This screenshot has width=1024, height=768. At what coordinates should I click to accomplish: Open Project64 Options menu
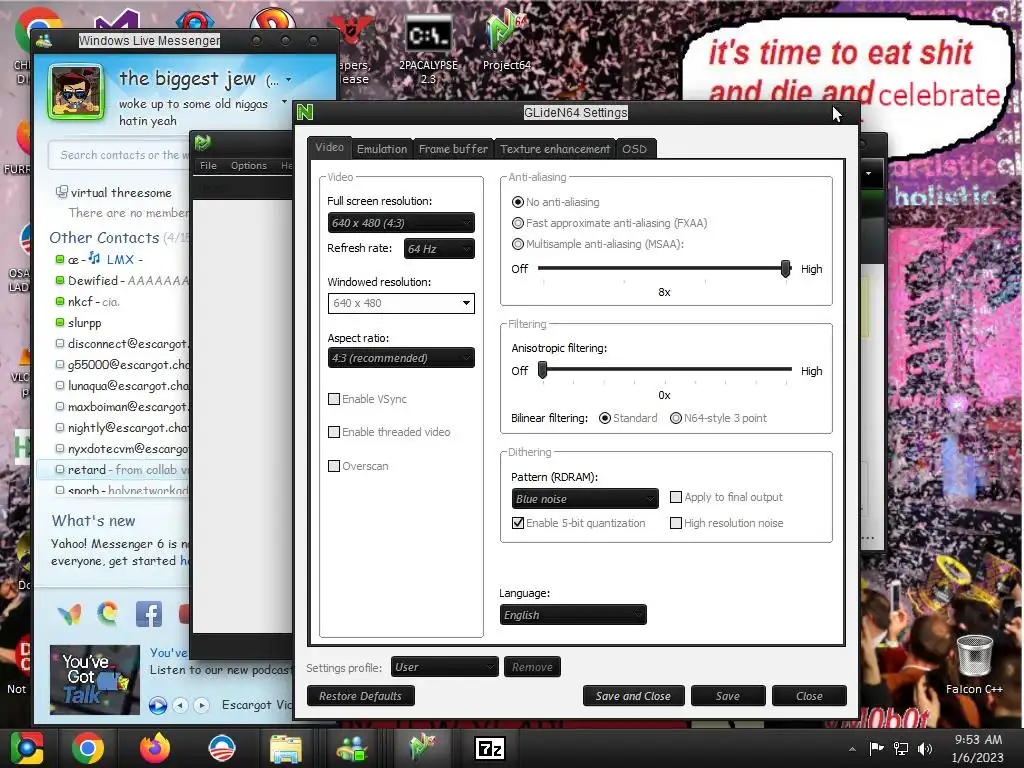point(249,166)
